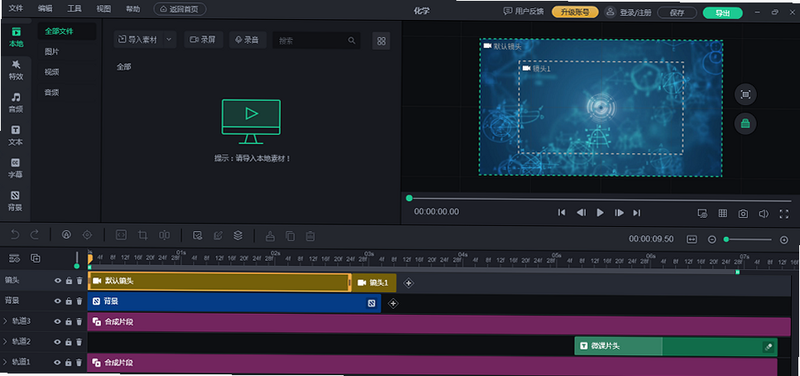Delete the 轨道2 track with trash icon
The height and width of the screenshot is (376, 800).
tap(79, 342)
